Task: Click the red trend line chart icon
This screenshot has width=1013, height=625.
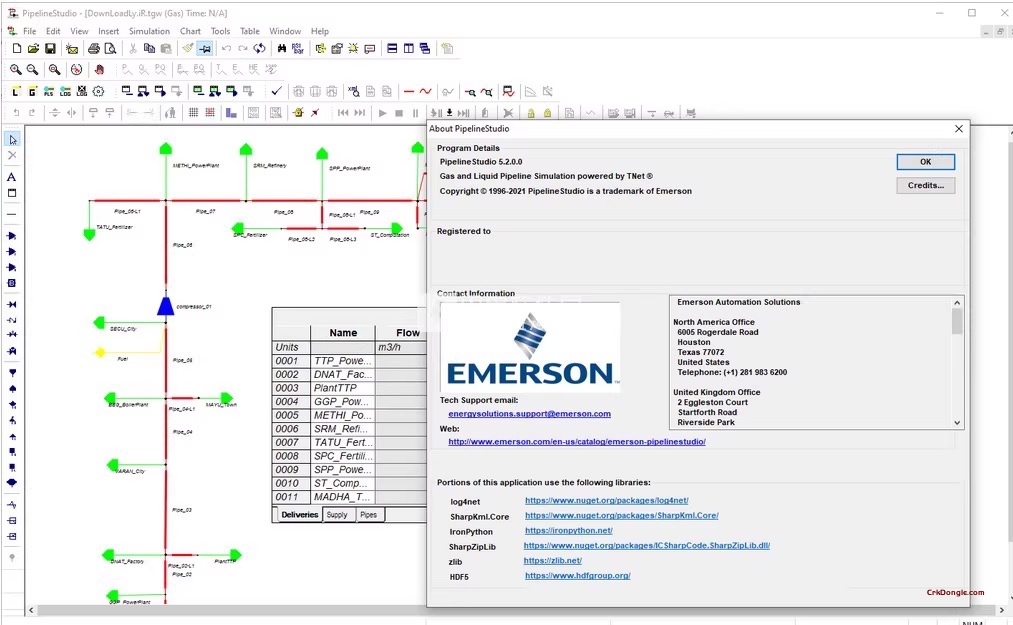Action: 506,91
